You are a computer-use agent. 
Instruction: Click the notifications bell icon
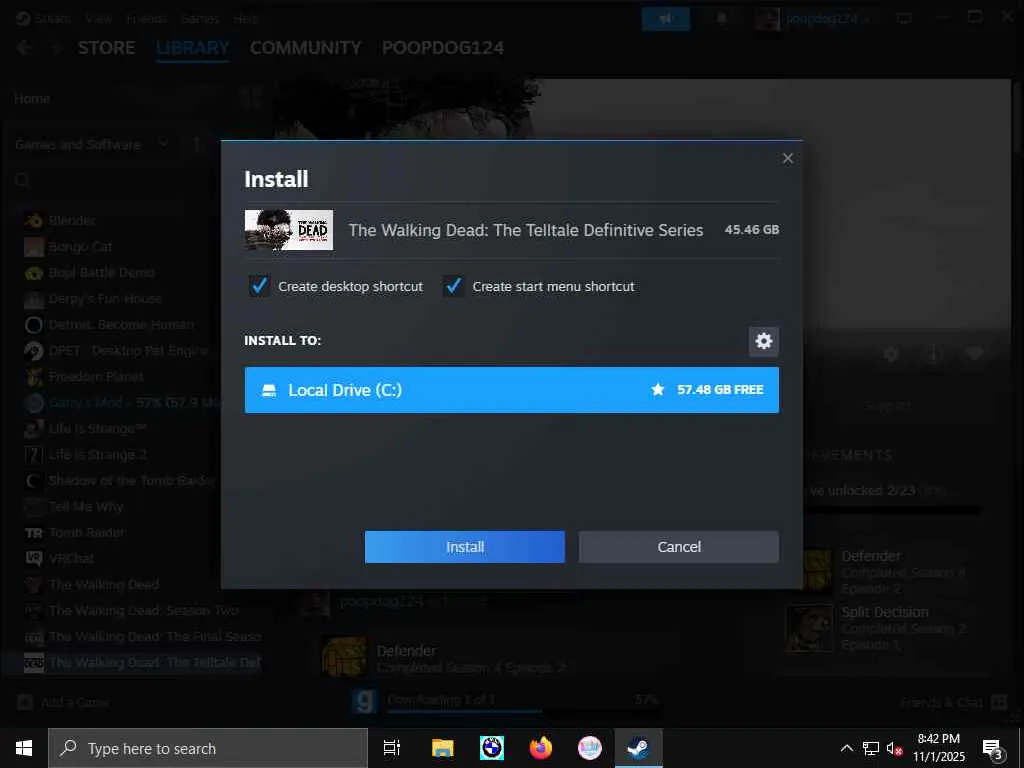tap(722, 18)
